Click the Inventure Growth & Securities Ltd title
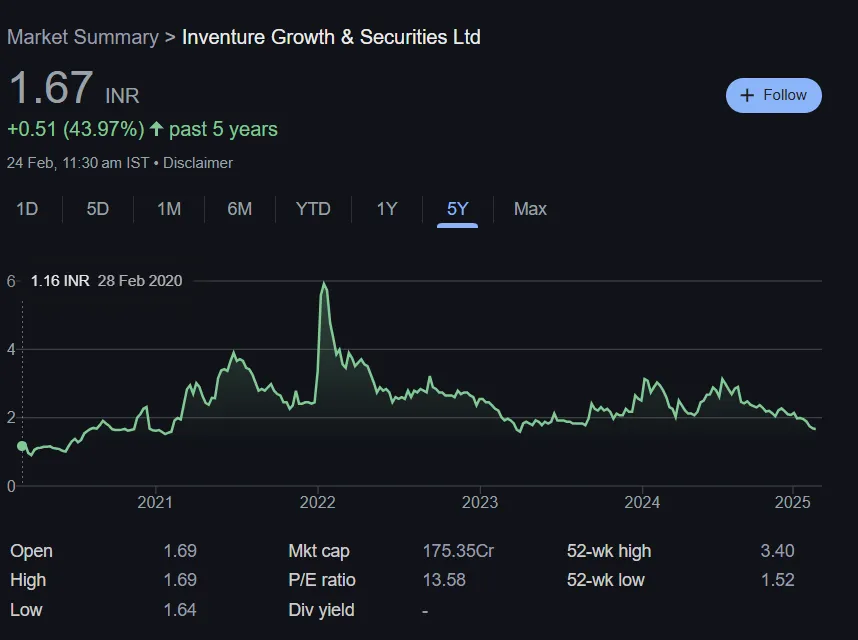 pos(331,37)
